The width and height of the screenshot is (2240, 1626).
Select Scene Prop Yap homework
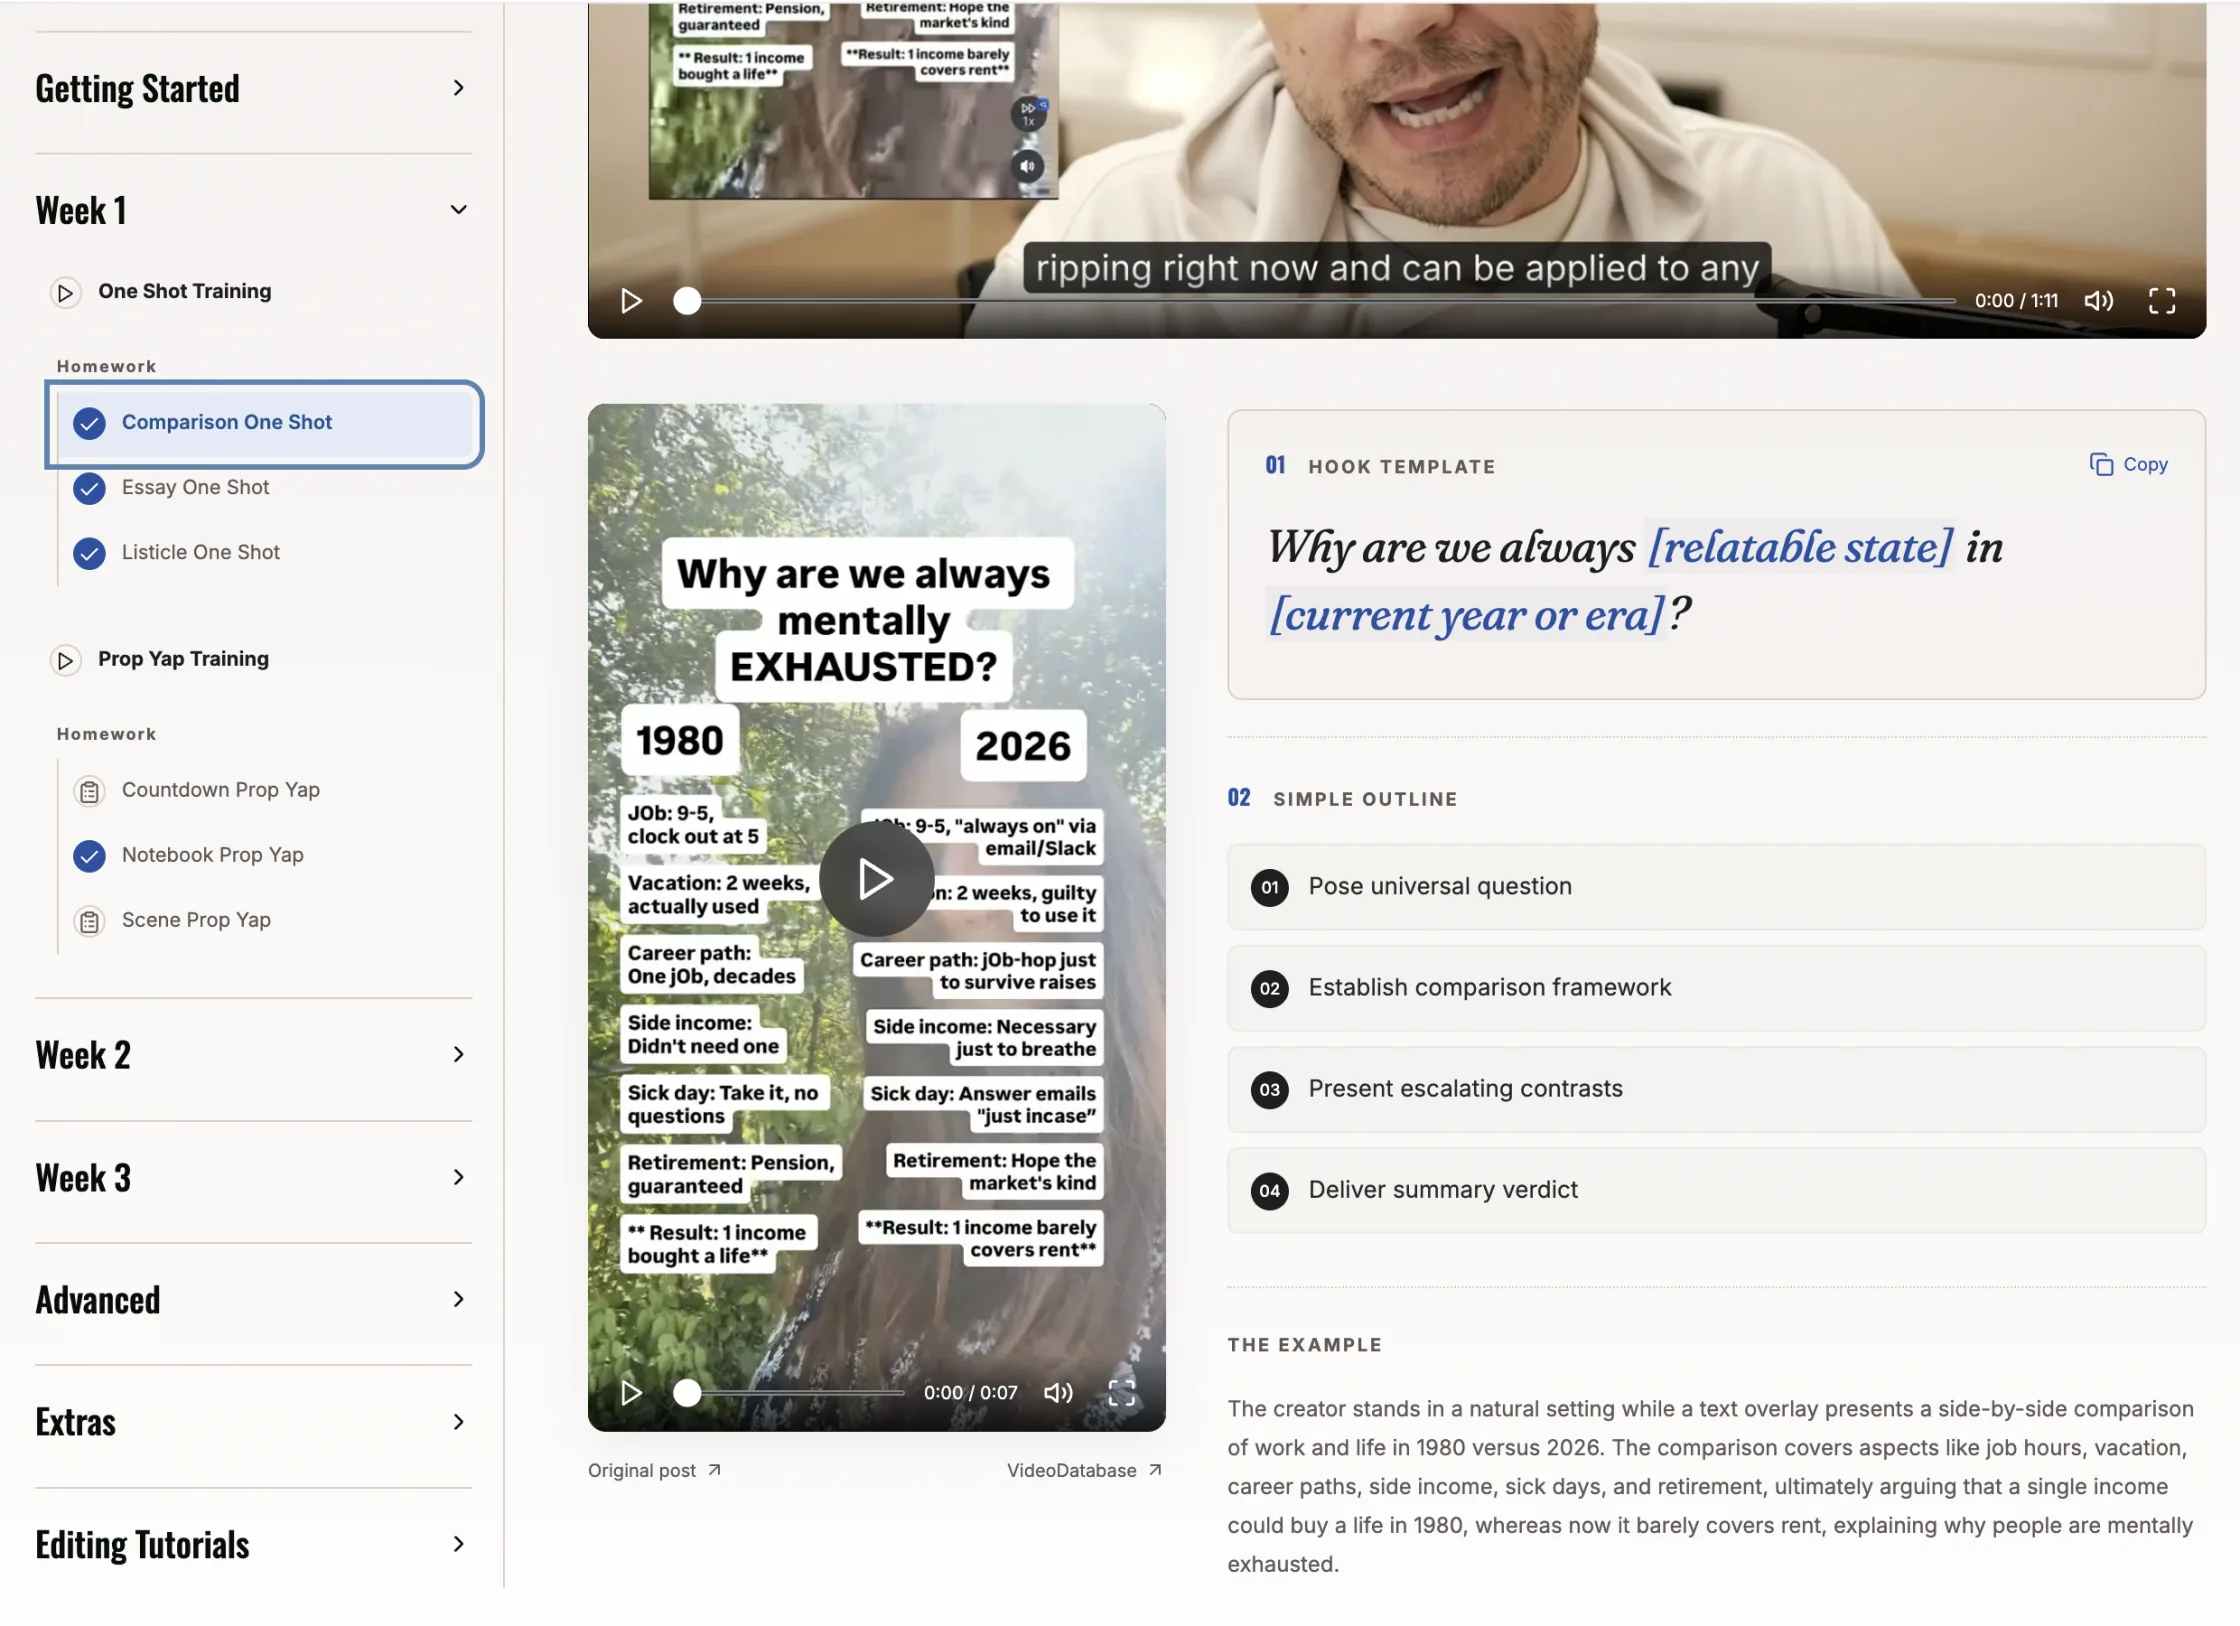tap(196, 921)
